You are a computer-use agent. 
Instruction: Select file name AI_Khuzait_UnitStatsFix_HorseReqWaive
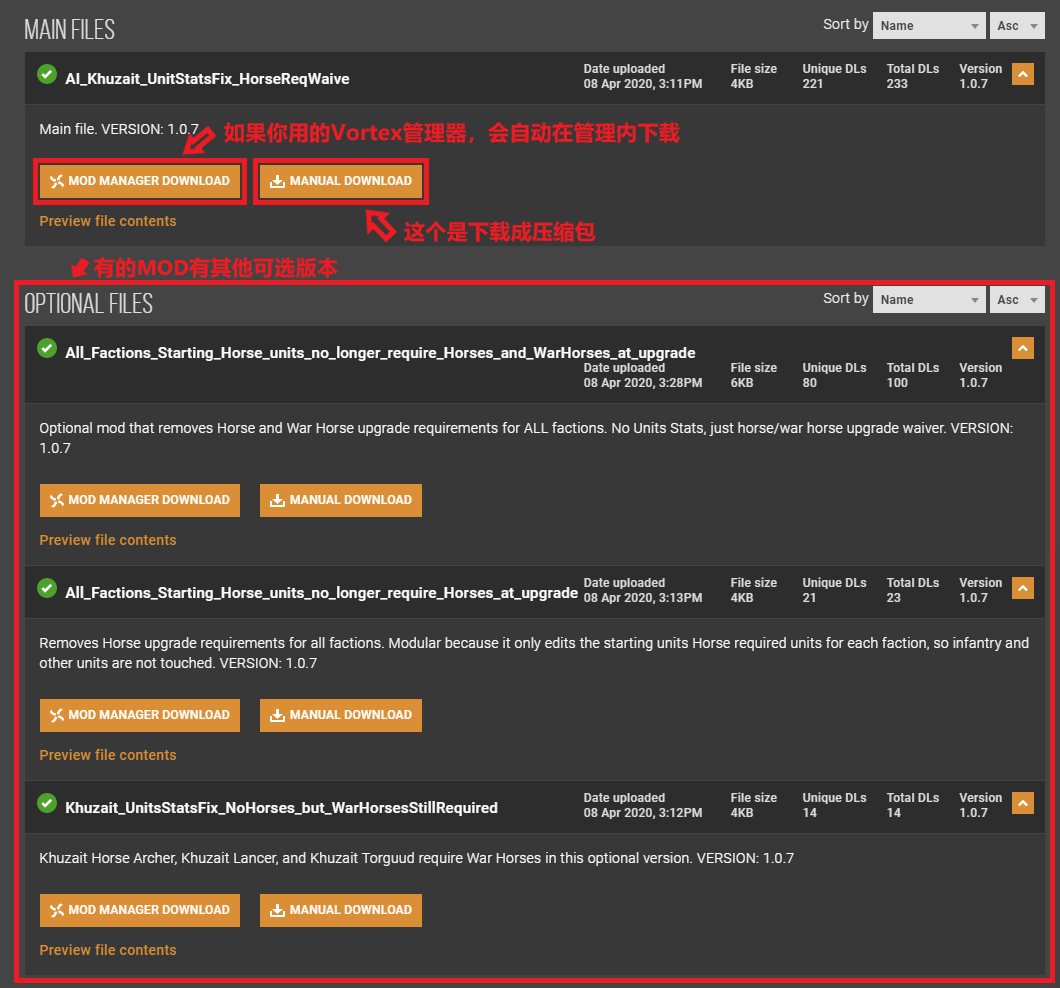point(207,79)
